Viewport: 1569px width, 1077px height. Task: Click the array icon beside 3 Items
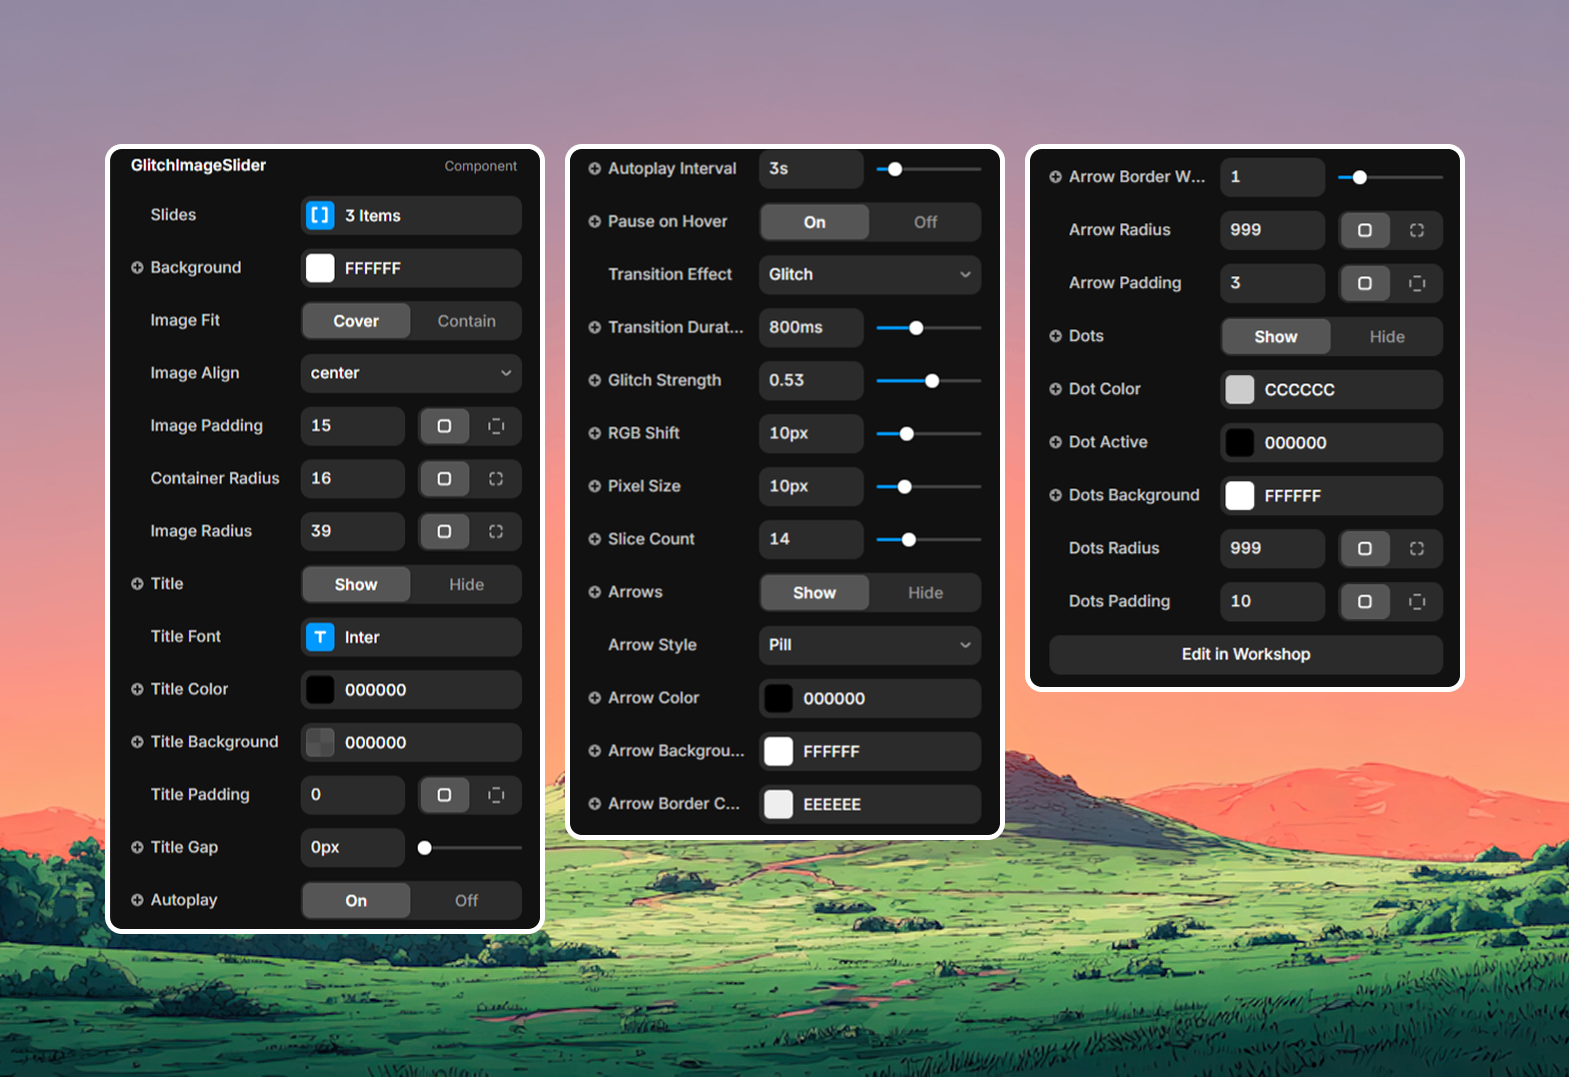[x=320, y=216]
